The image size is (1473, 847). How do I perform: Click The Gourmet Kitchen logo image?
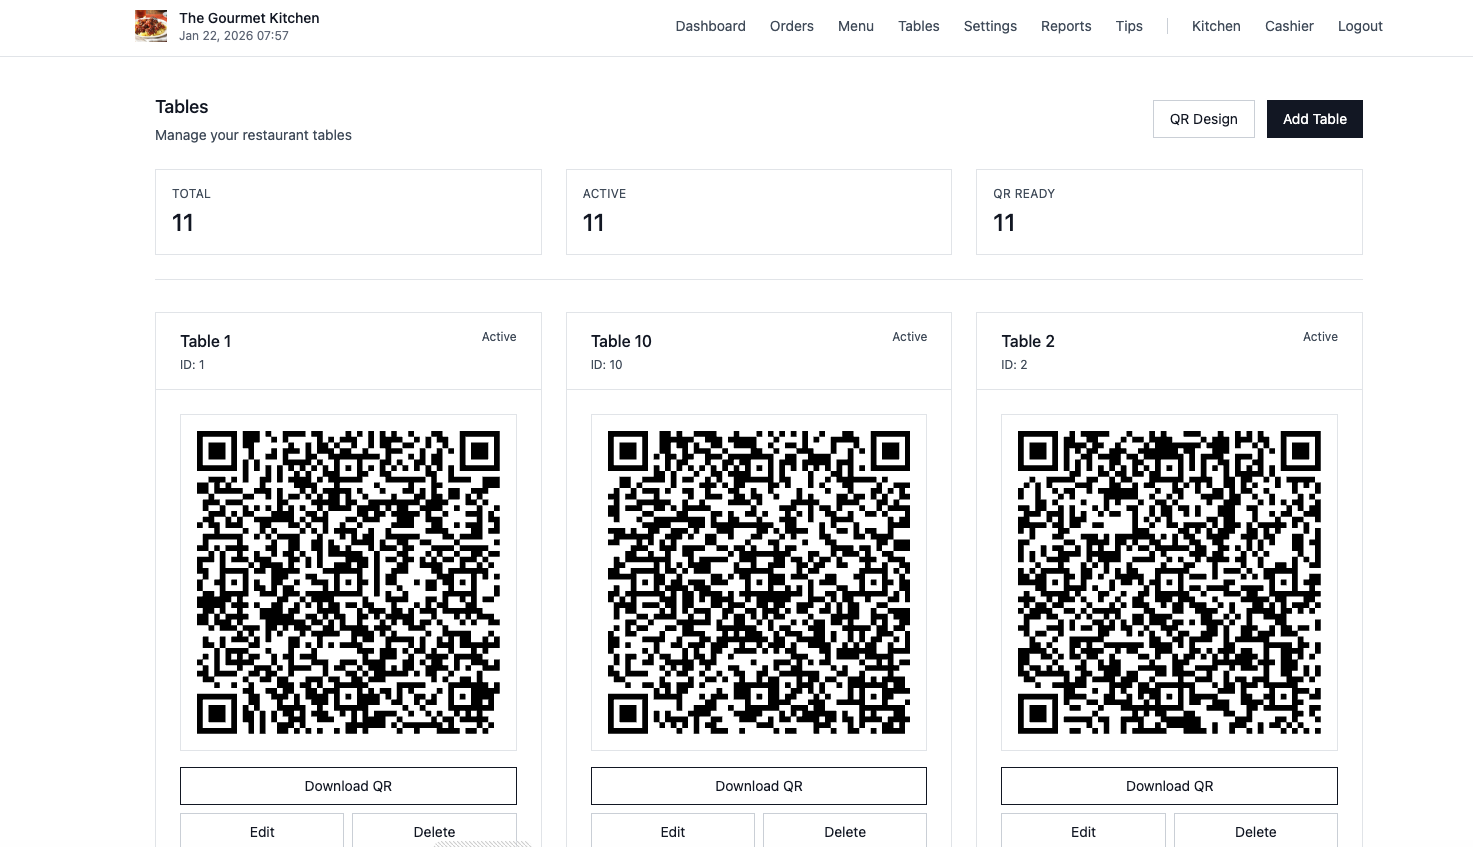coord(151,26)
